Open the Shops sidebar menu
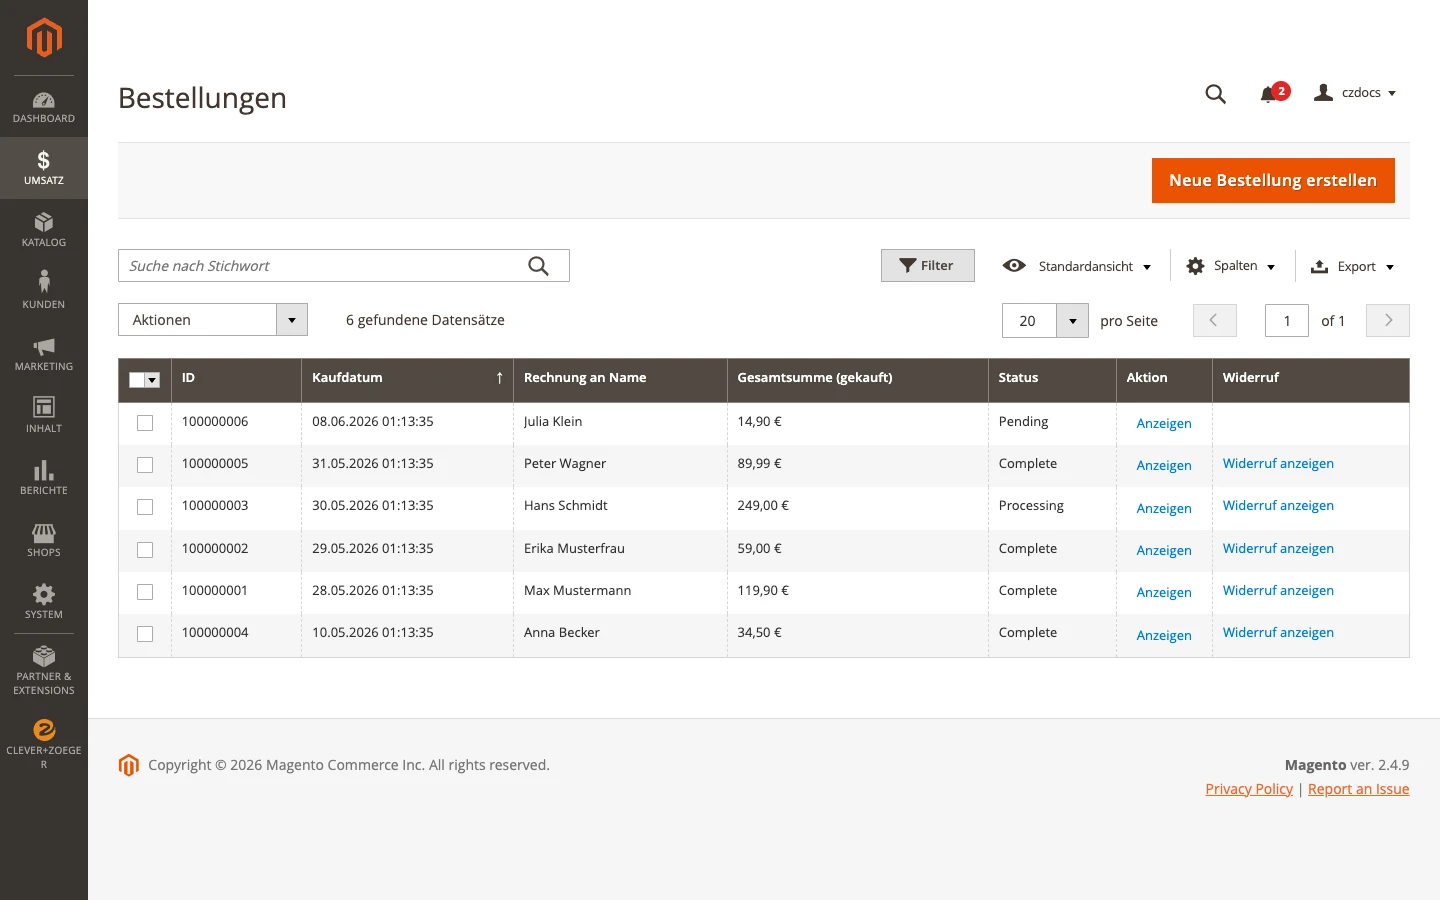 (44, 540)
